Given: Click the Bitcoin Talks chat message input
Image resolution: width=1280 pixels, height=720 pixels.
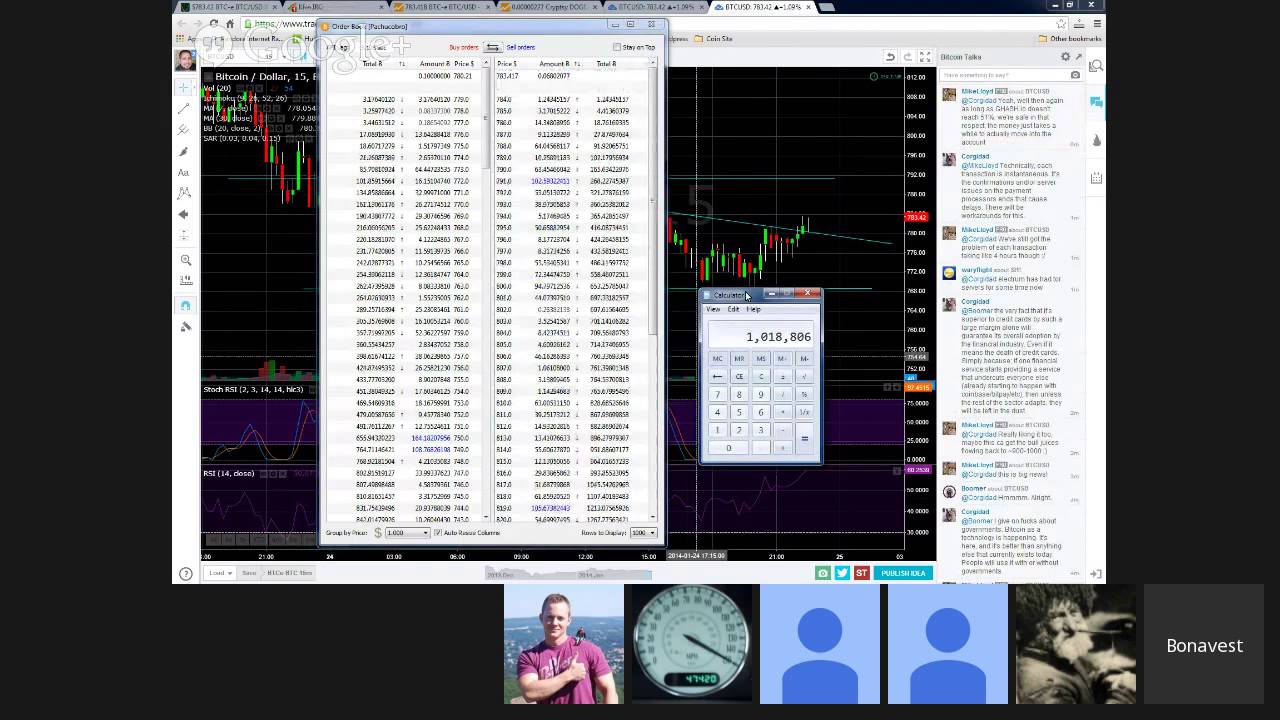Looking at the screenshot, I should point(1005,75).
